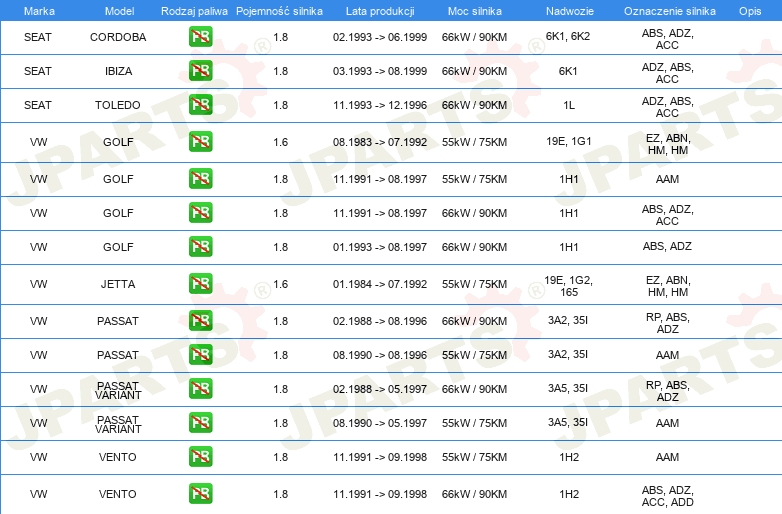The height and width of the screenshot is (514, 782).
Task: Click body code 19E, 1G1
Action: [x=569, y=142]
